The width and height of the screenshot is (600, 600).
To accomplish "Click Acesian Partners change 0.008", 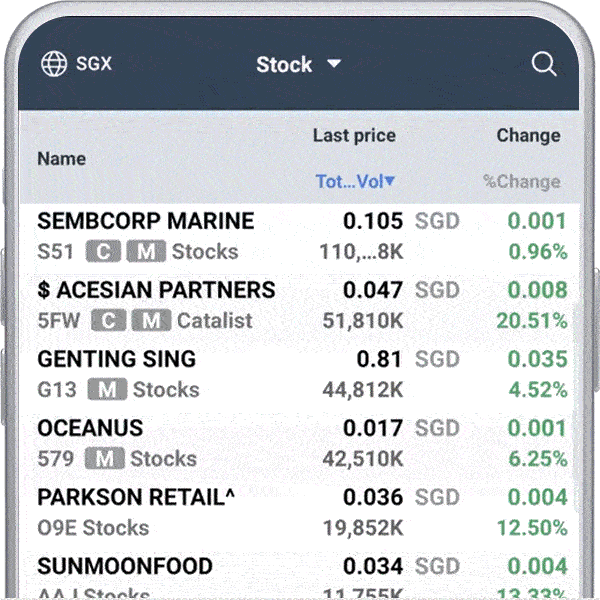I will point(537,290).
